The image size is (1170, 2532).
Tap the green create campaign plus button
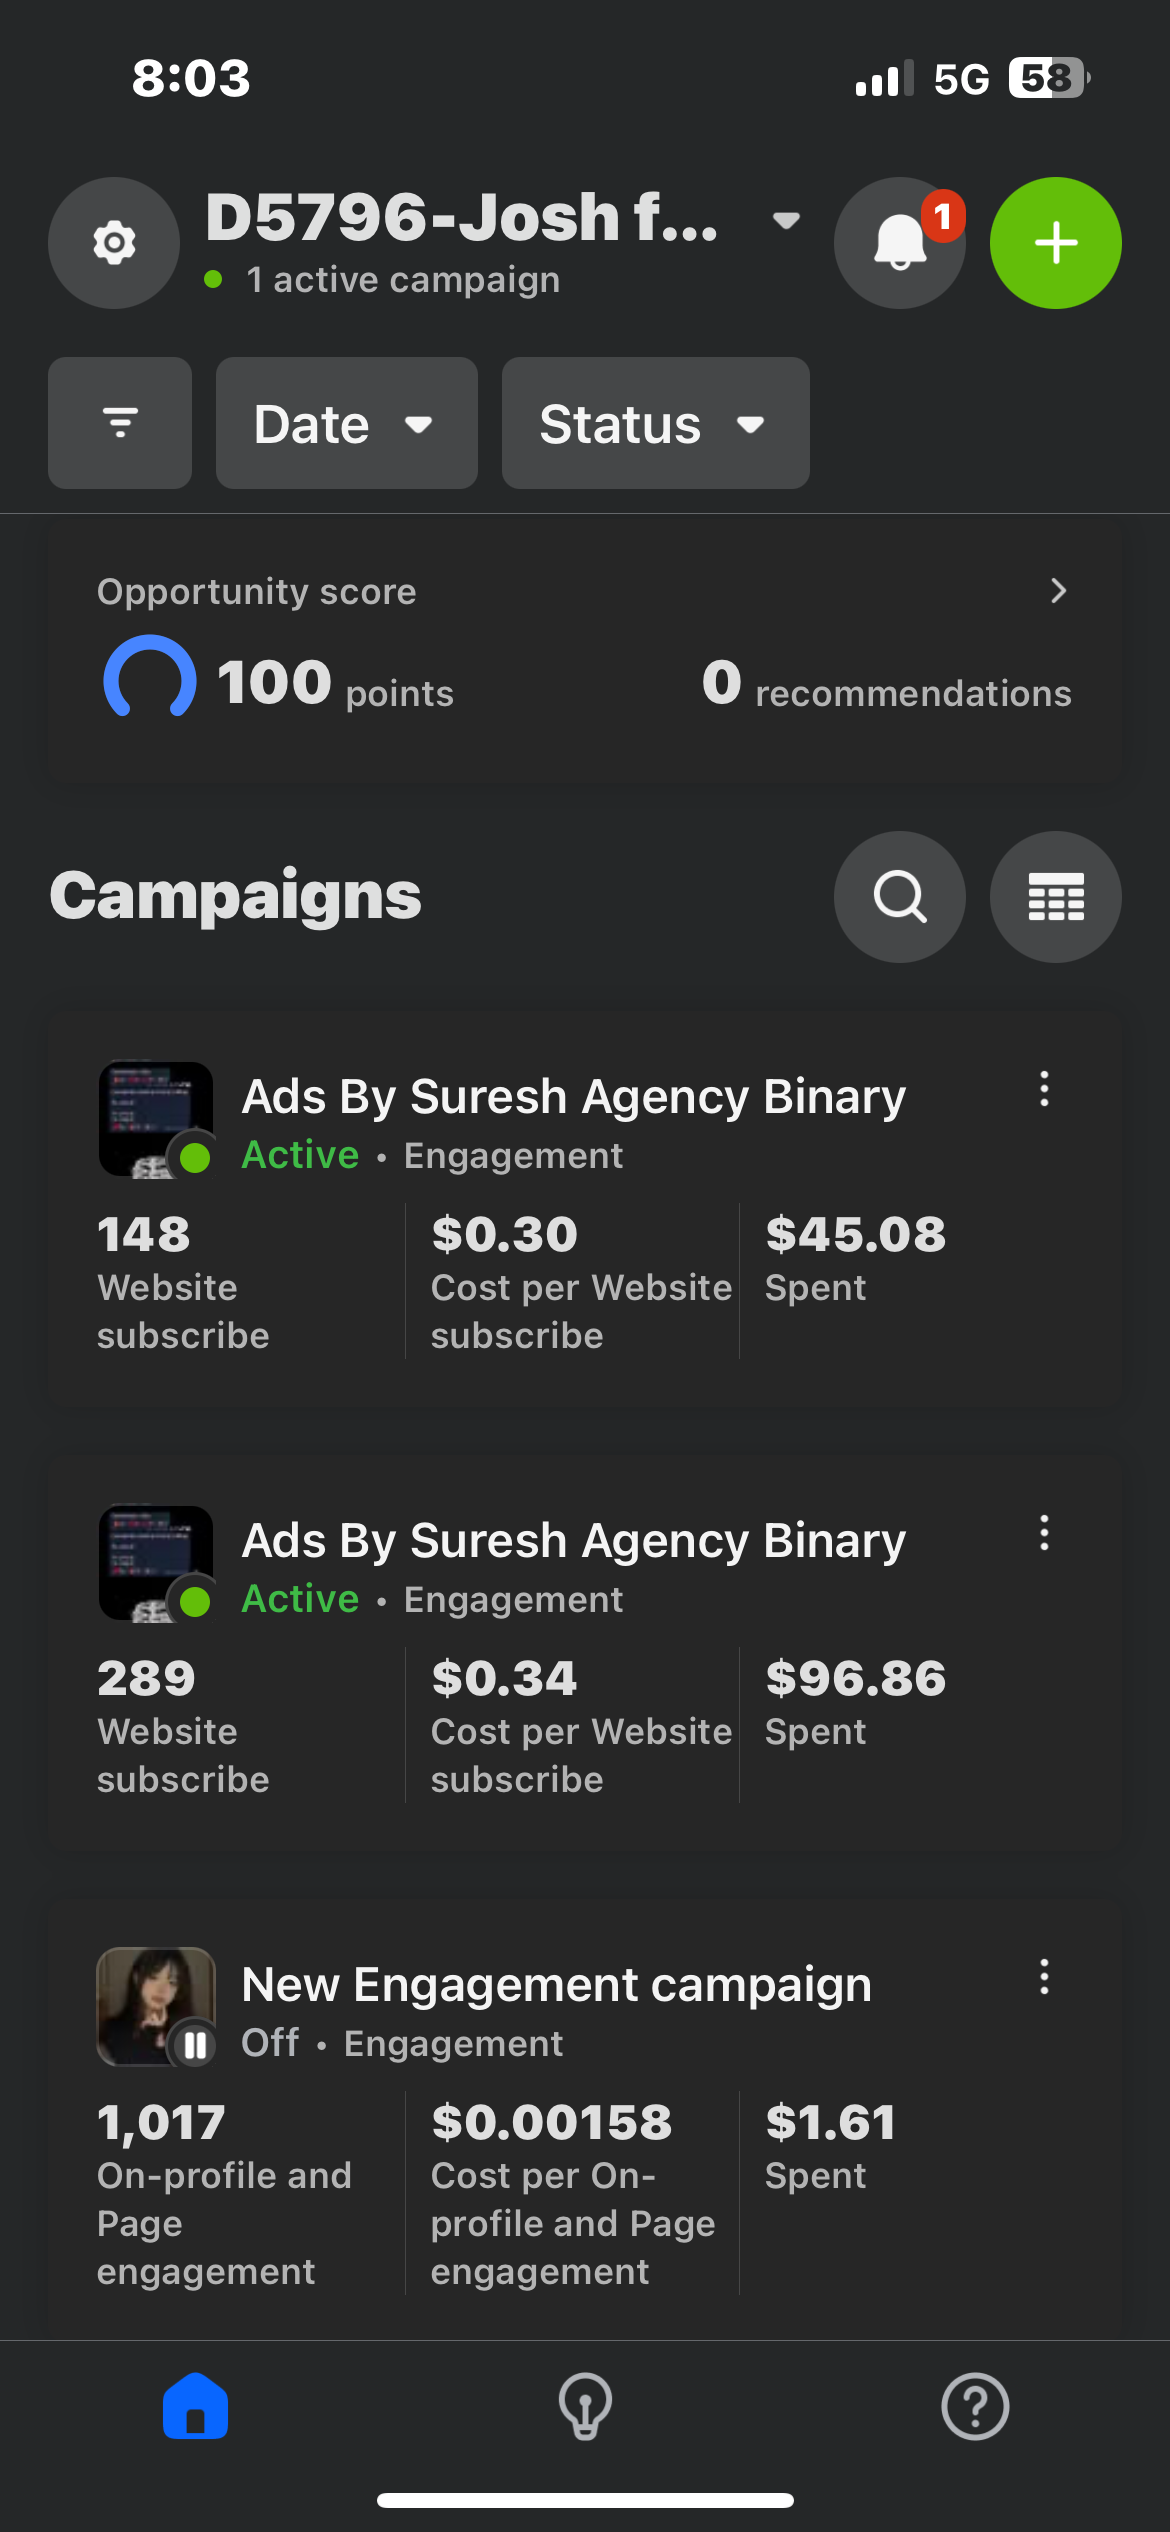[x=1055, y=243]
